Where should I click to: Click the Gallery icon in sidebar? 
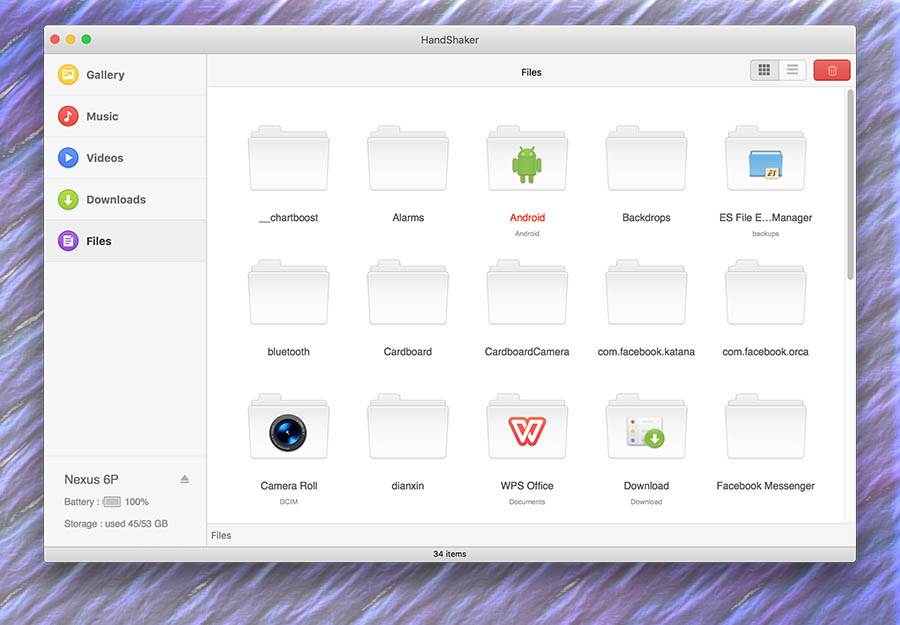[x=68, y=75]
